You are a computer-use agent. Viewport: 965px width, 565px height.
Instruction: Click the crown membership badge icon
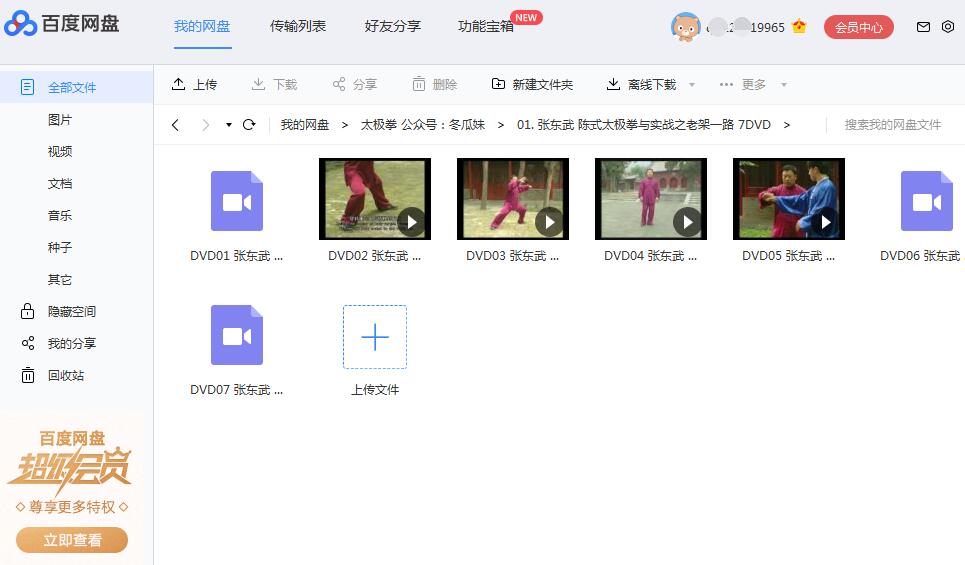coord(799,26)
